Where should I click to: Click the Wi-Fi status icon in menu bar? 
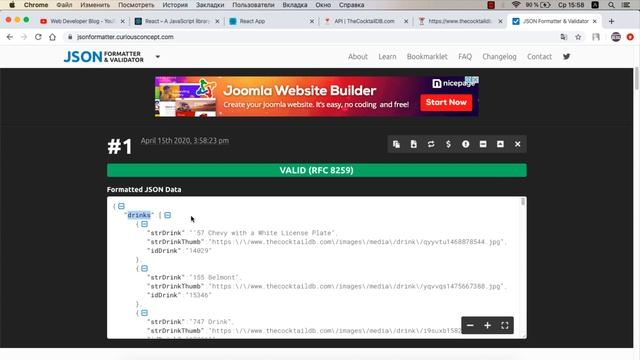coord(516,5)
